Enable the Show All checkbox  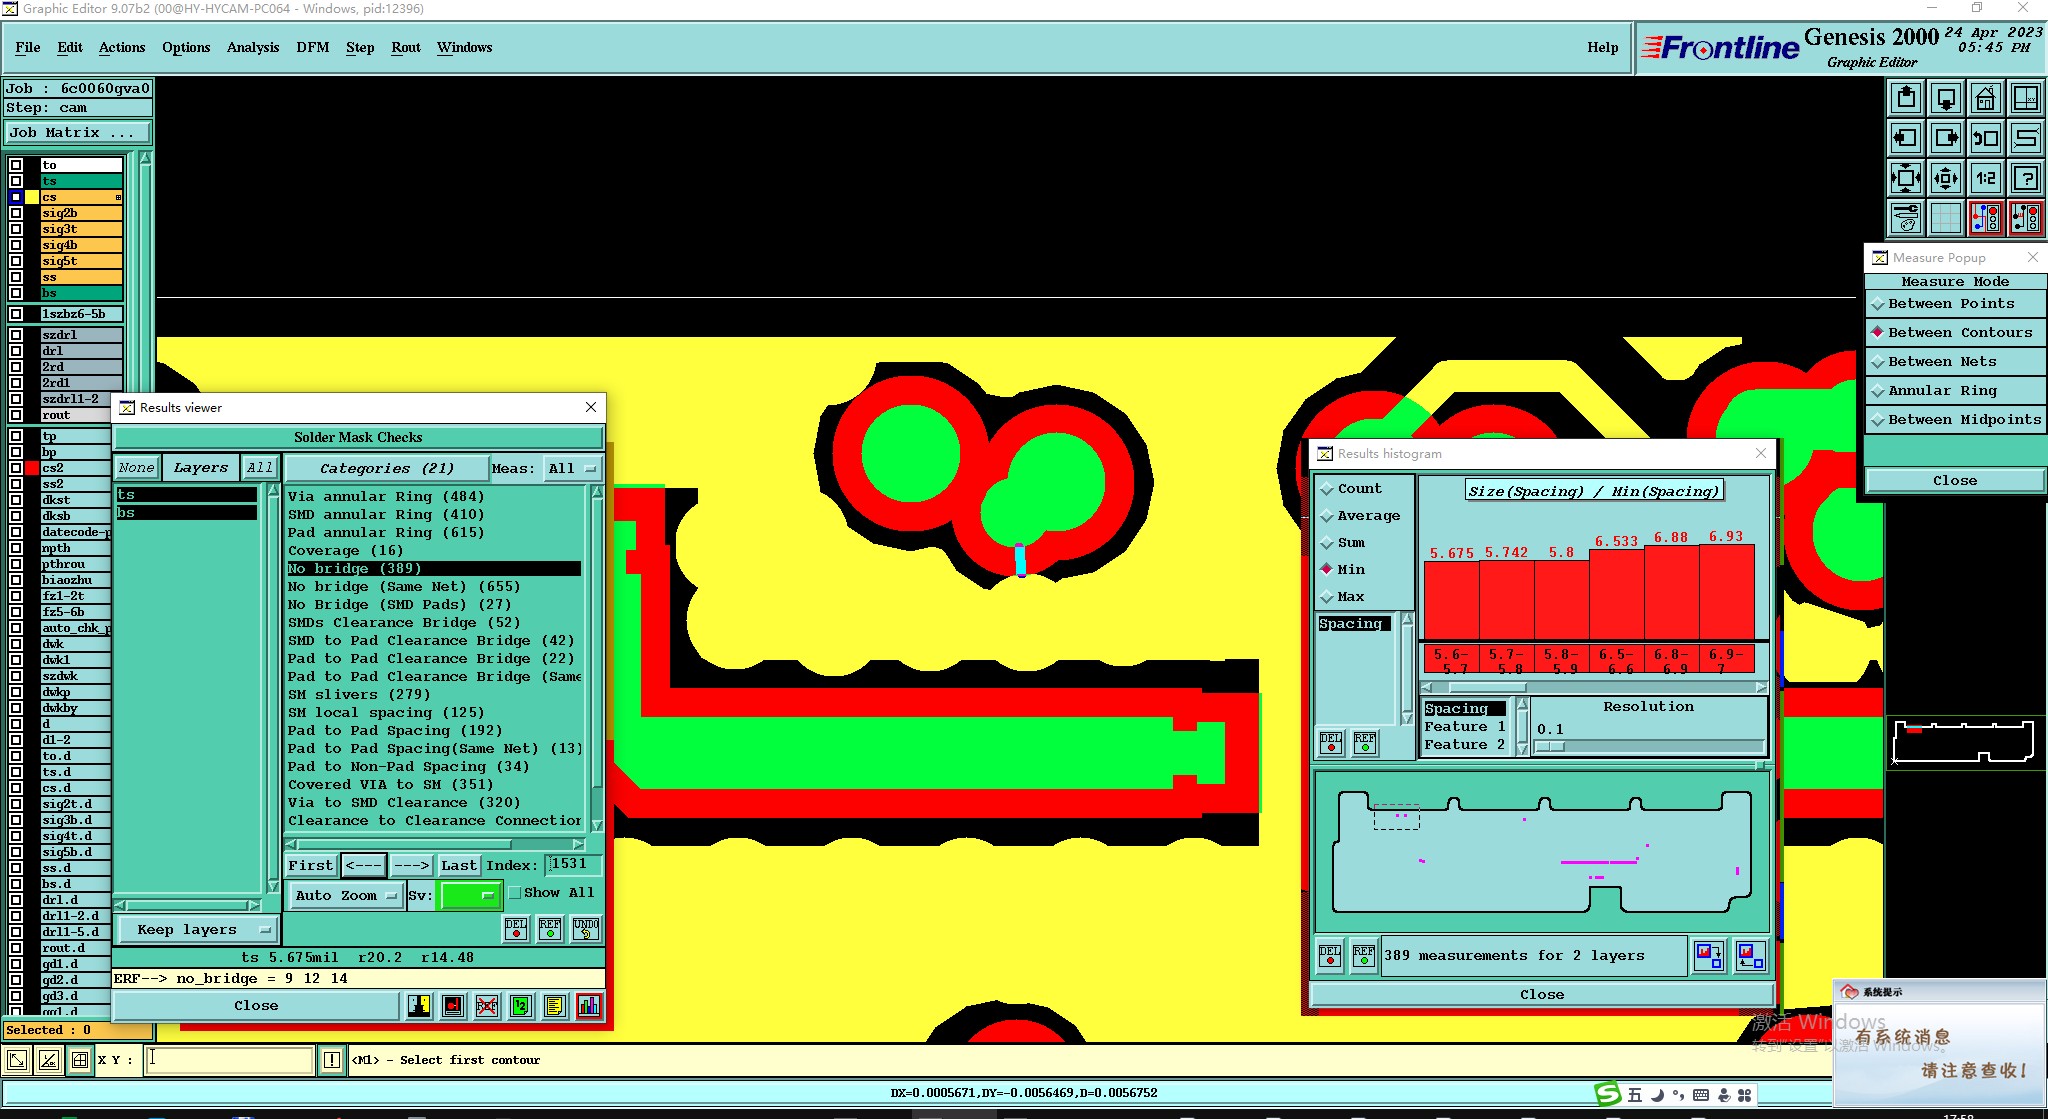point(515,893)
